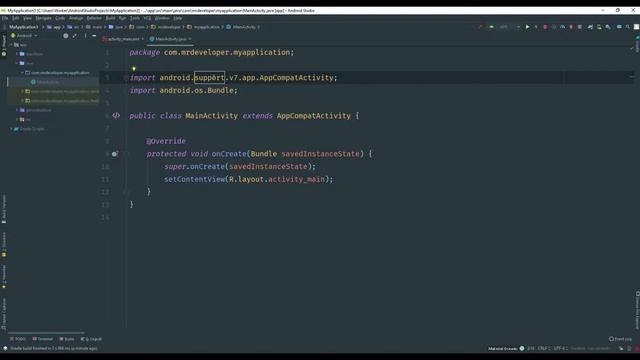This screenshot has width=640, height=360.
Task: Open the device selector dropdown arrow
Action: click(x=518, y=27)
